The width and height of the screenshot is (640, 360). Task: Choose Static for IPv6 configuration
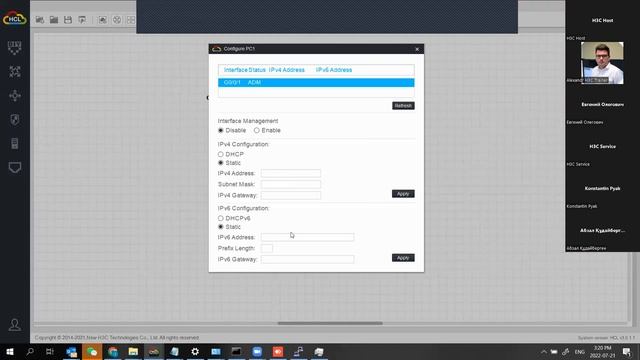(221, 227)
